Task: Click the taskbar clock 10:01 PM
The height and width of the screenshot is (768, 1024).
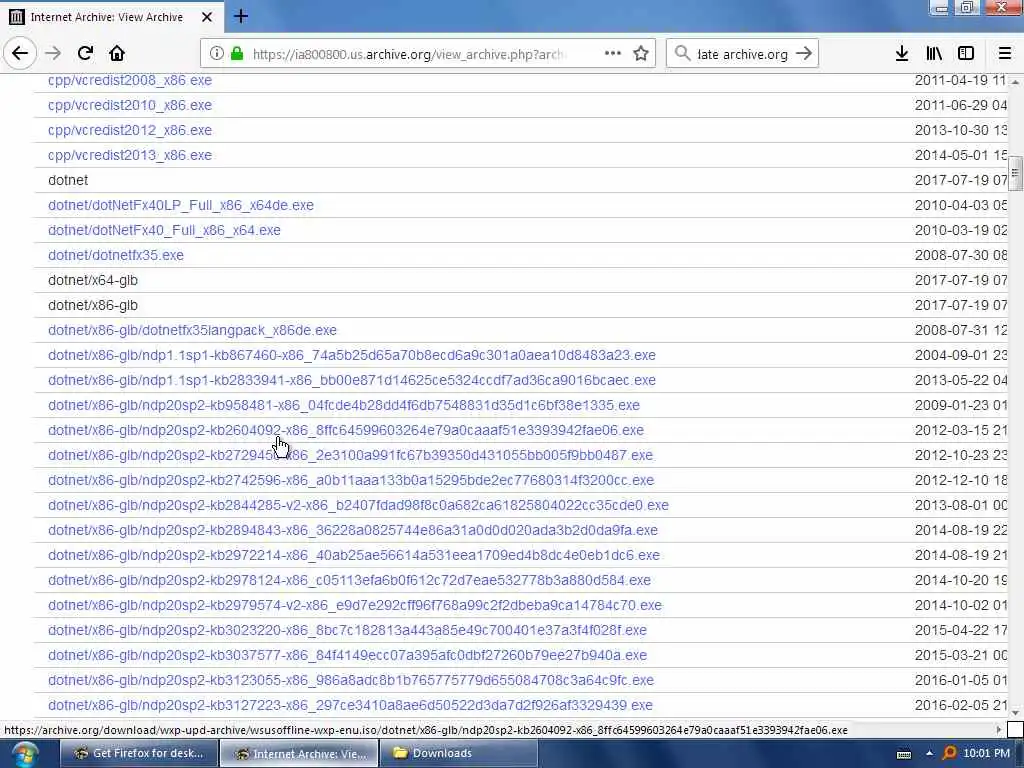Action: (986, 754)
